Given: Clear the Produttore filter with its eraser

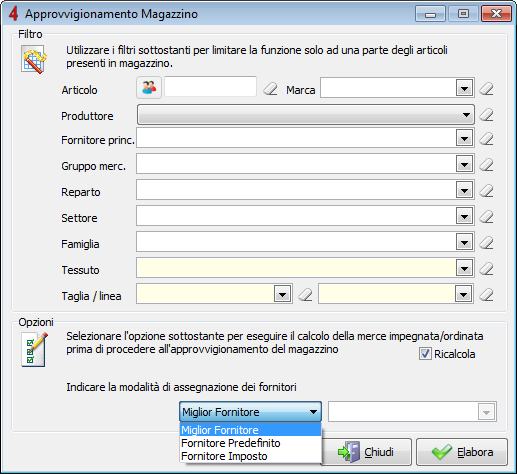Looking at the screenshot, I should (486, 115).
